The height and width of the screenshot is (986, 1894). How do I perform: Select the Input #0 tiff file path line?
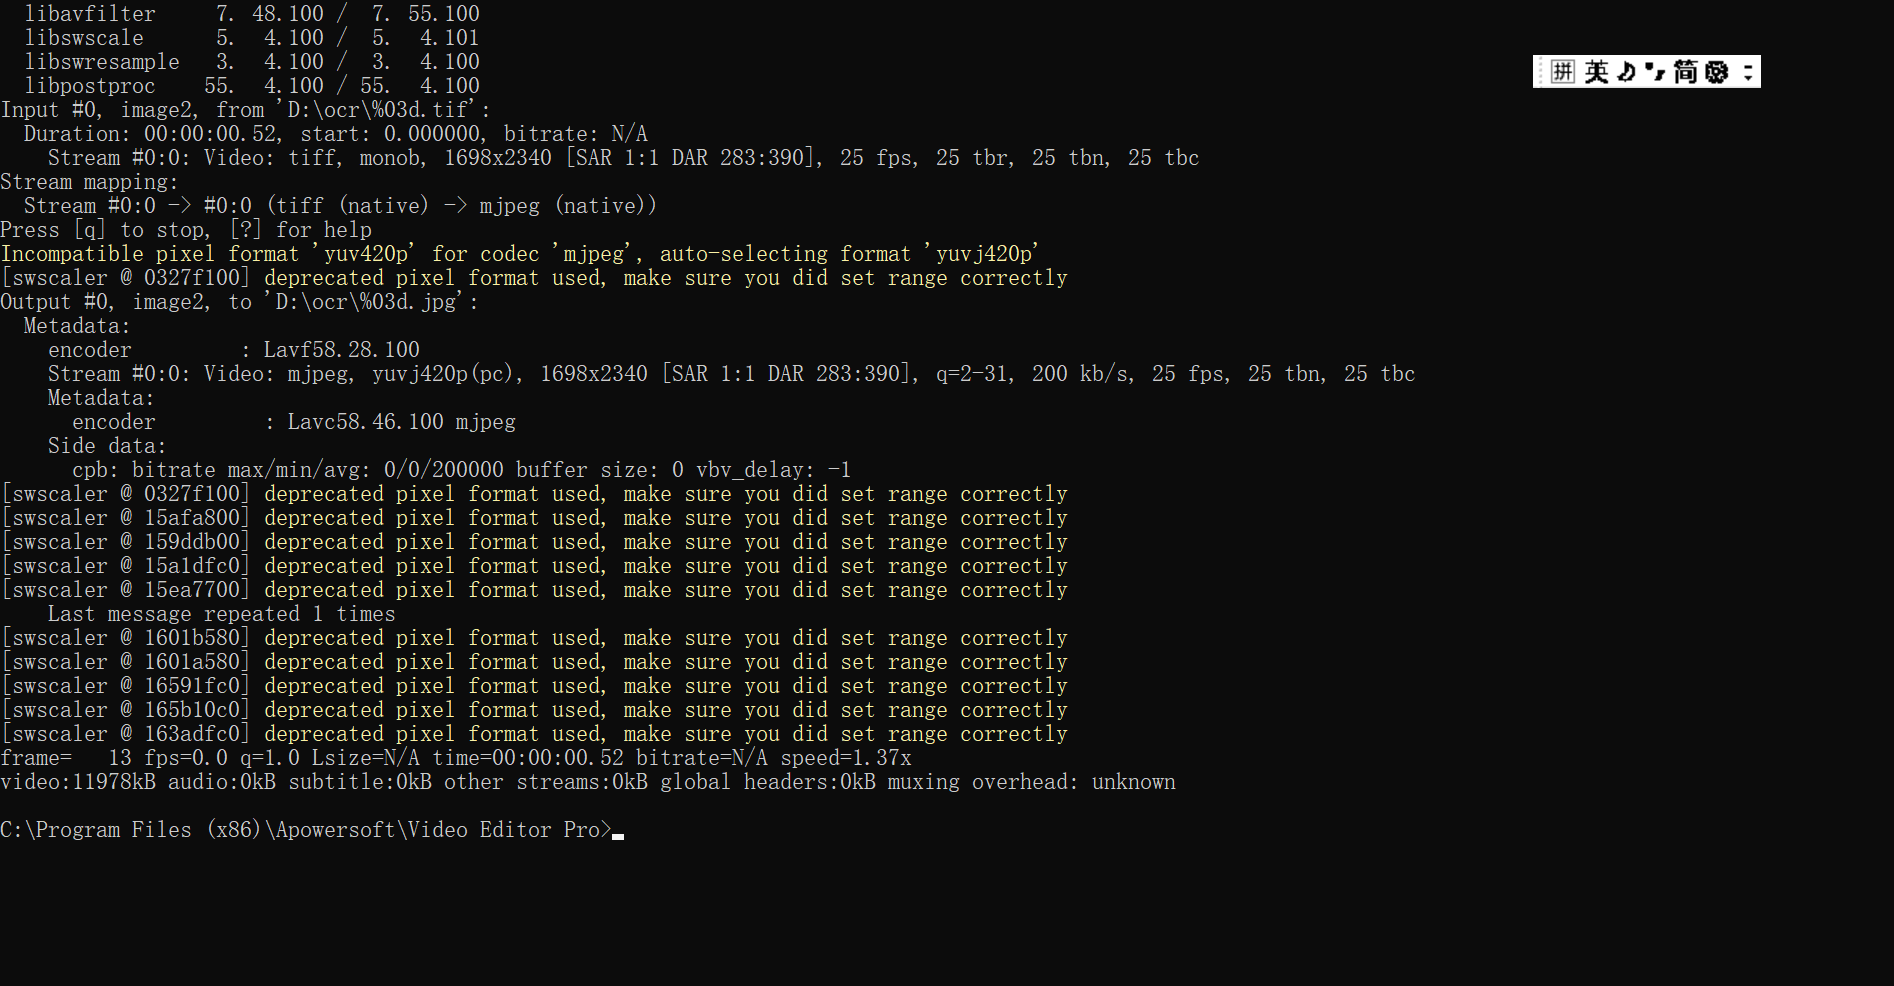coord(245,110)
